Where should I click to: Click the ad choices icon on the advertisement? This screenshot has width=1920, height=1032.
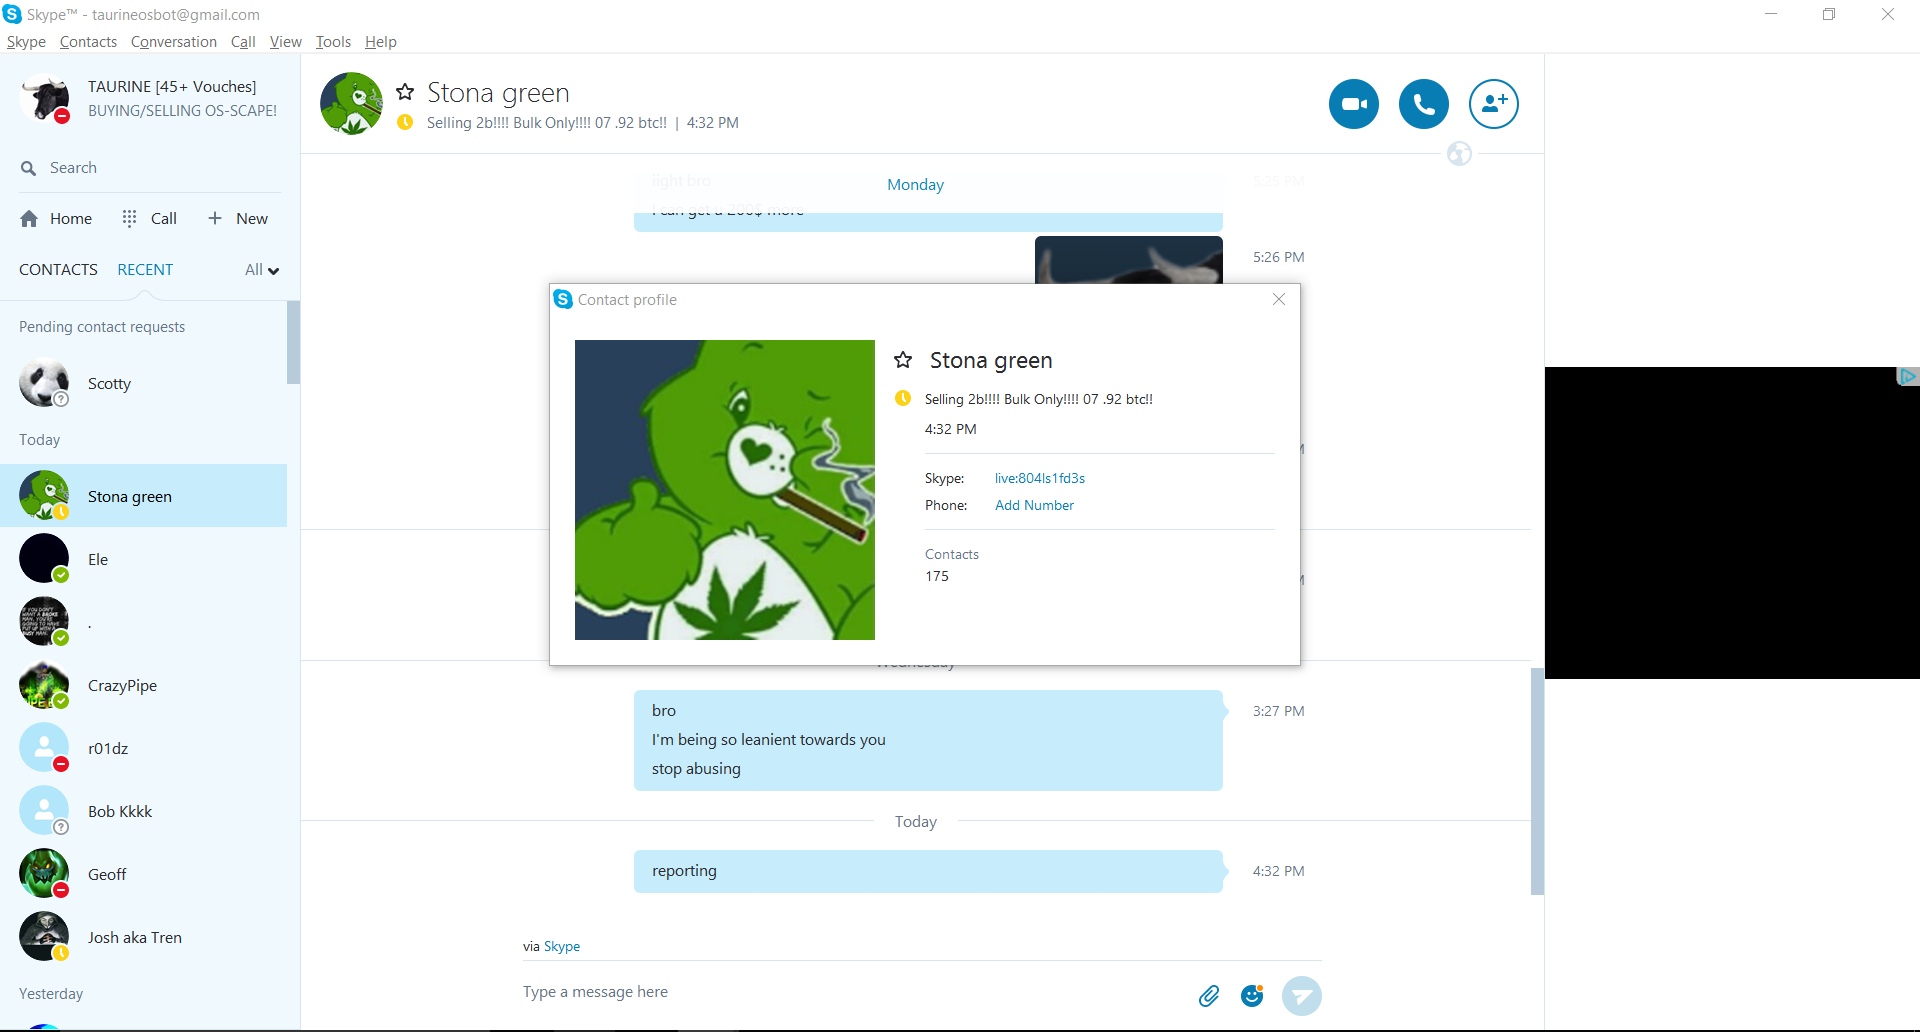coord(1908,376)
